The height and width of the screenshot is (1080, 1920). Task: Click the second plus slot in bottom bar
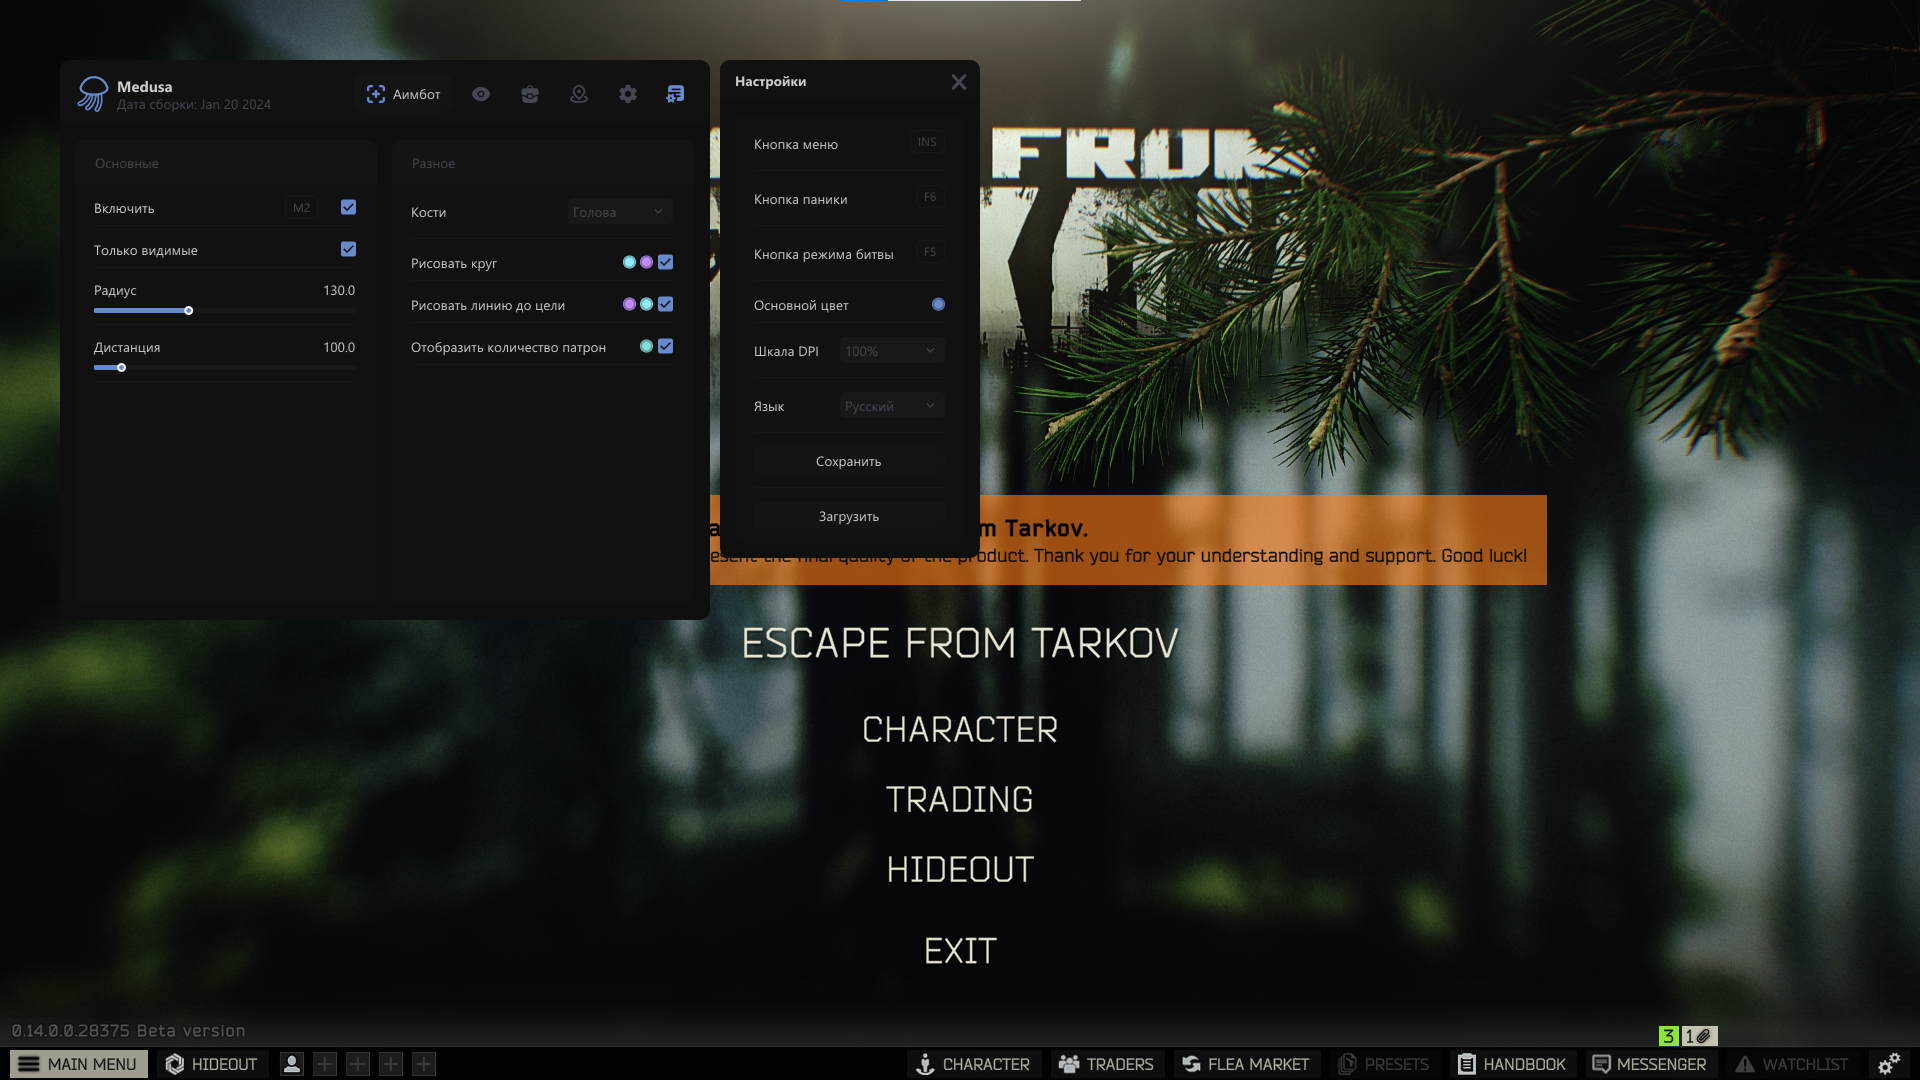(358, 1064)
